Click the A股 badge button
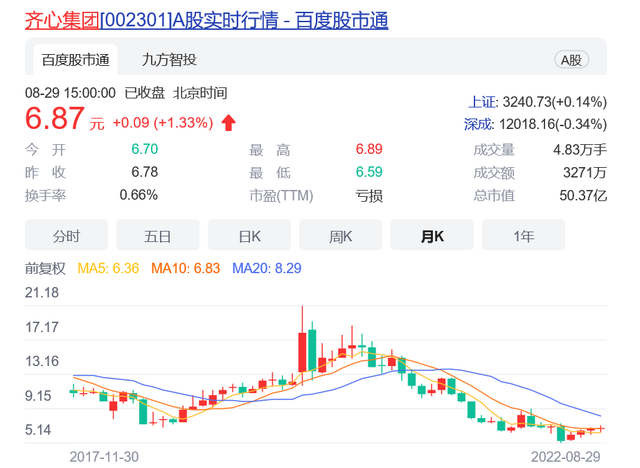Viewport: 640px width, 468px height. 572,61
